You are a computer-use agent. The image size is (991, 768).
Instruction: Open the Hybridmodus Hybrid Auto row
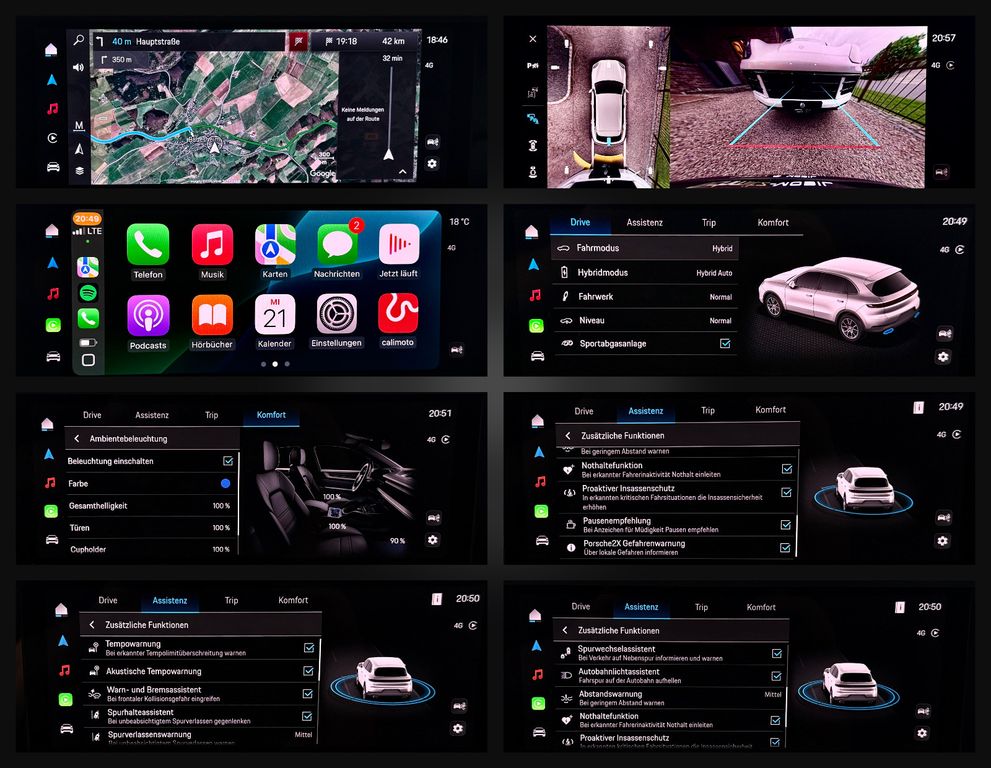(645, 272)
